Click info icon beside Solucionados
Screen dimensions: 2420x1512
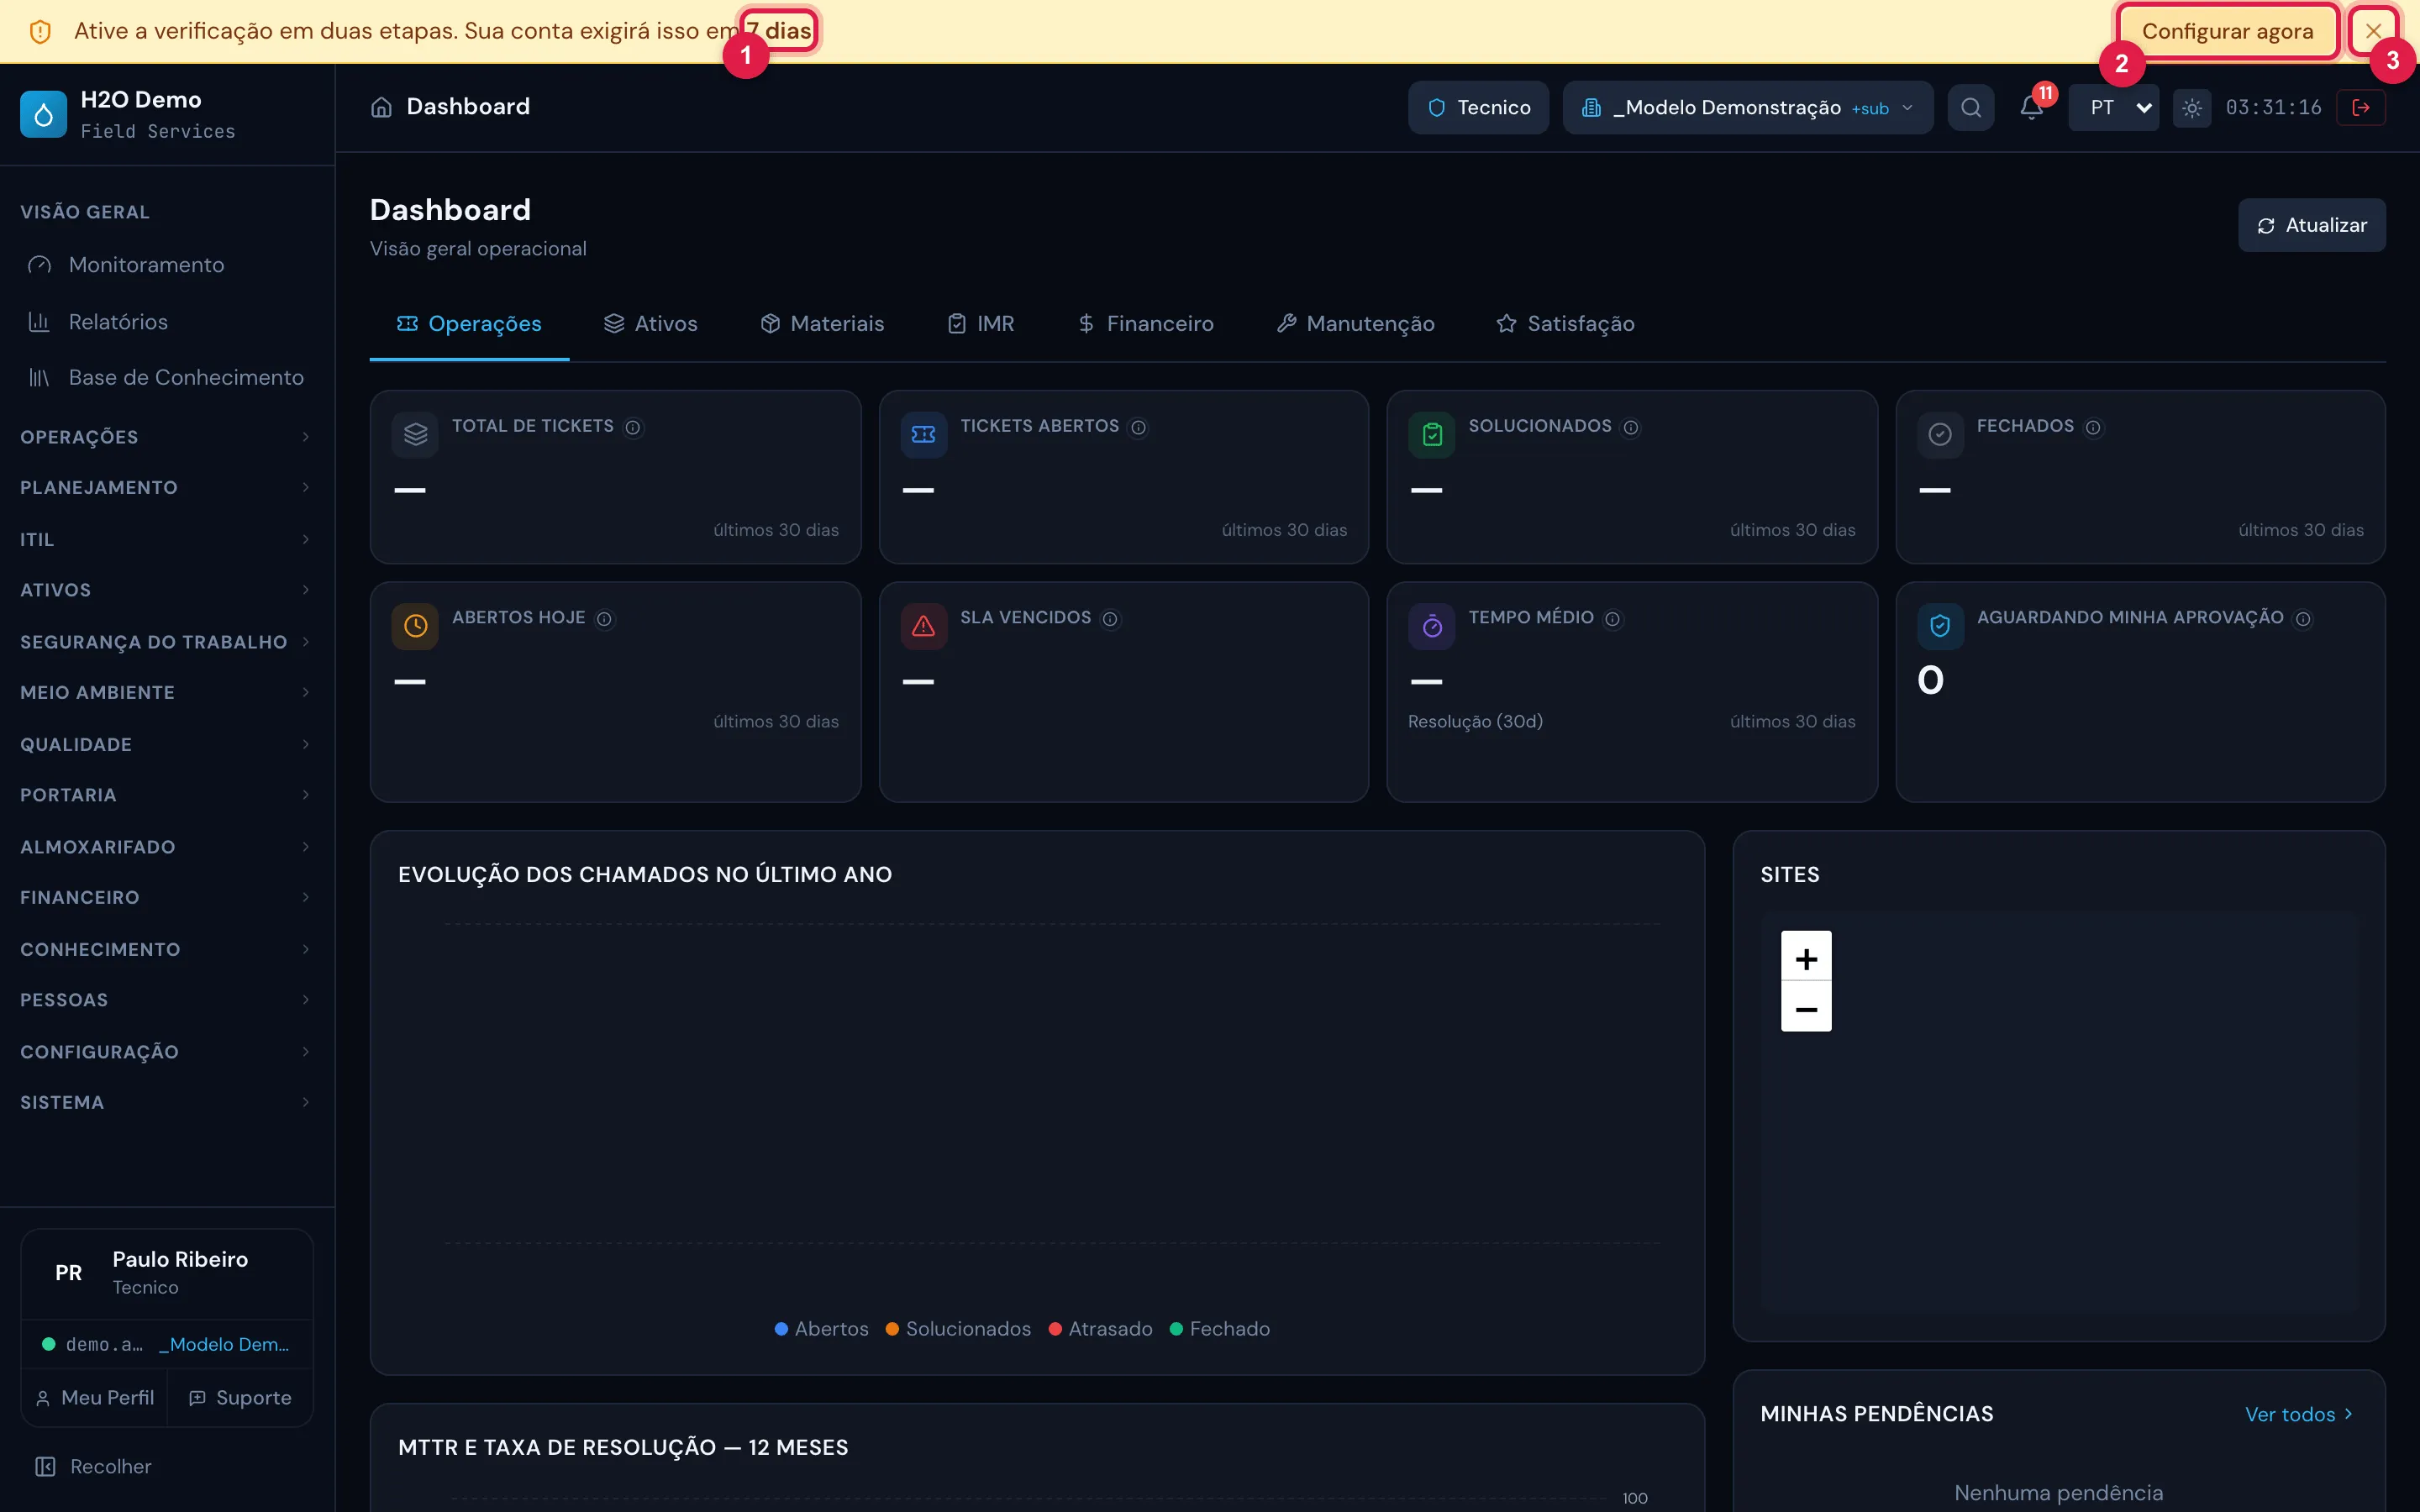[1631, 427]
